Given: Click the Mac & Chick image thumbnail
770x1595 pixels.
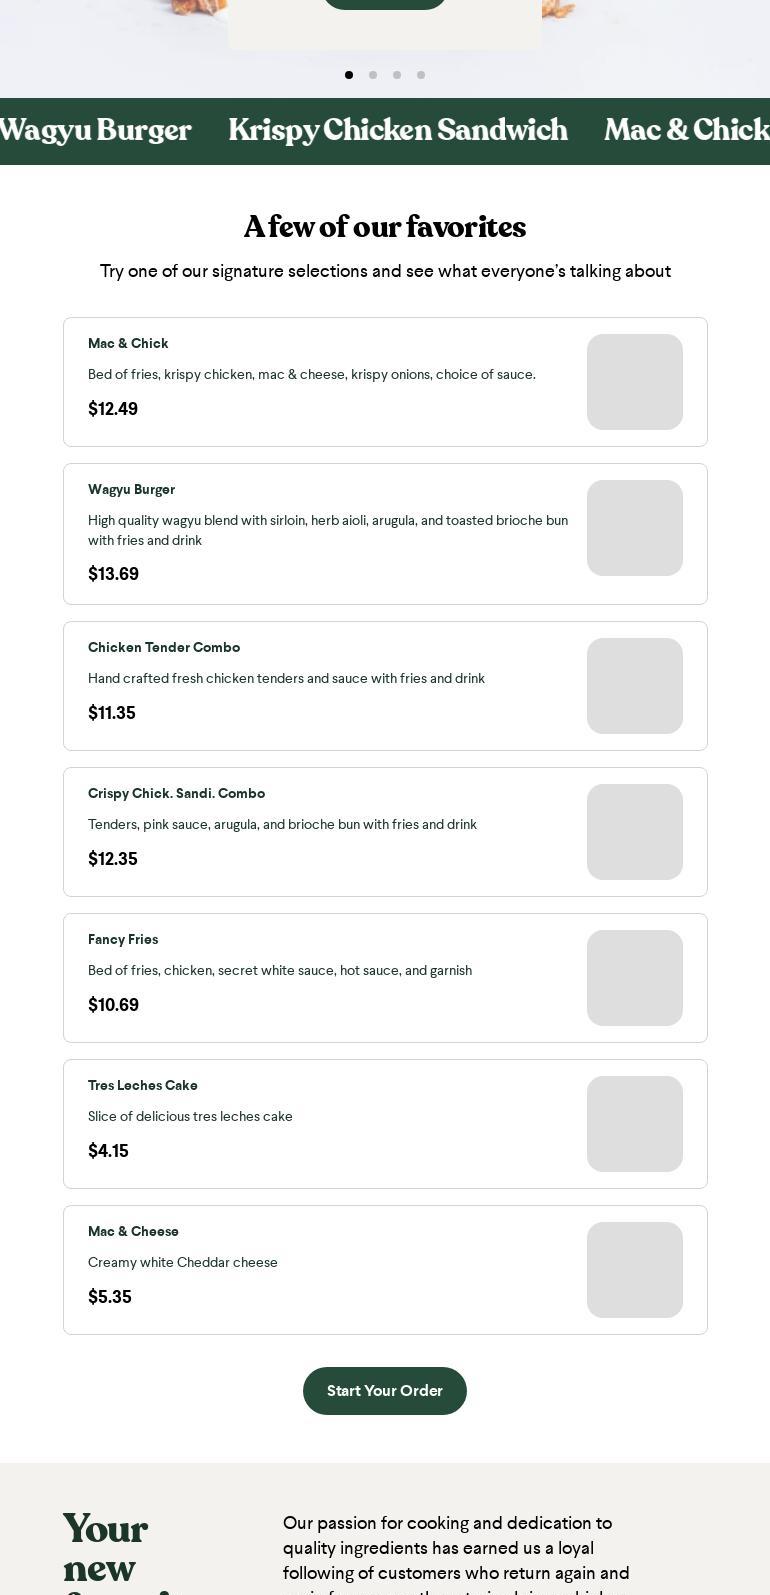Looking at the screenshot, I should 634,382.
